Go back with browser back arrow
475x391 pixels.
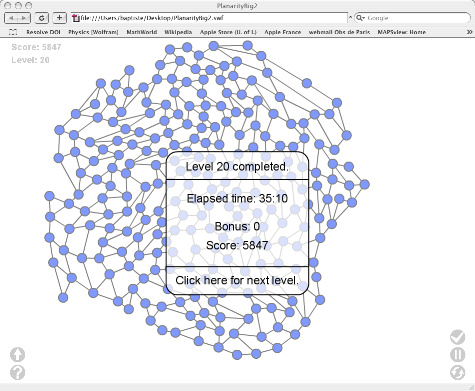tap(11, 18)
